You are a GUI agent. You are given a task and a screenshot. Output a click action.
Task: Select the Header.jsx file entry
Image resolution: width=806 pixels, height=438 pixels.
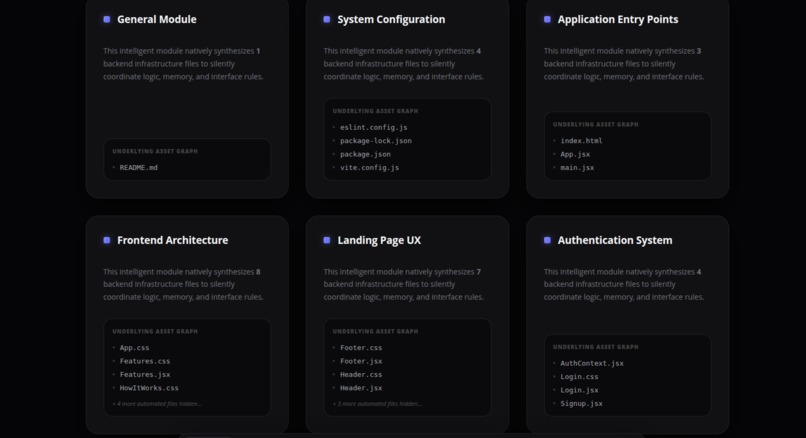361,388
